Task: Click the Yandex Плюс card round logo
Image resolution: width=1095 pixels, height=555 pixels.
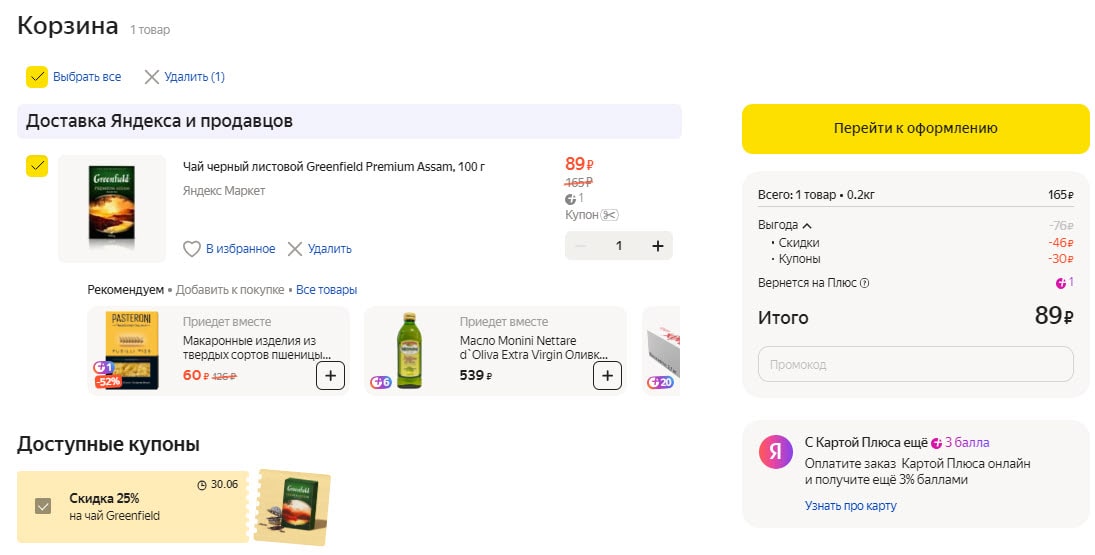Action: 775,452
